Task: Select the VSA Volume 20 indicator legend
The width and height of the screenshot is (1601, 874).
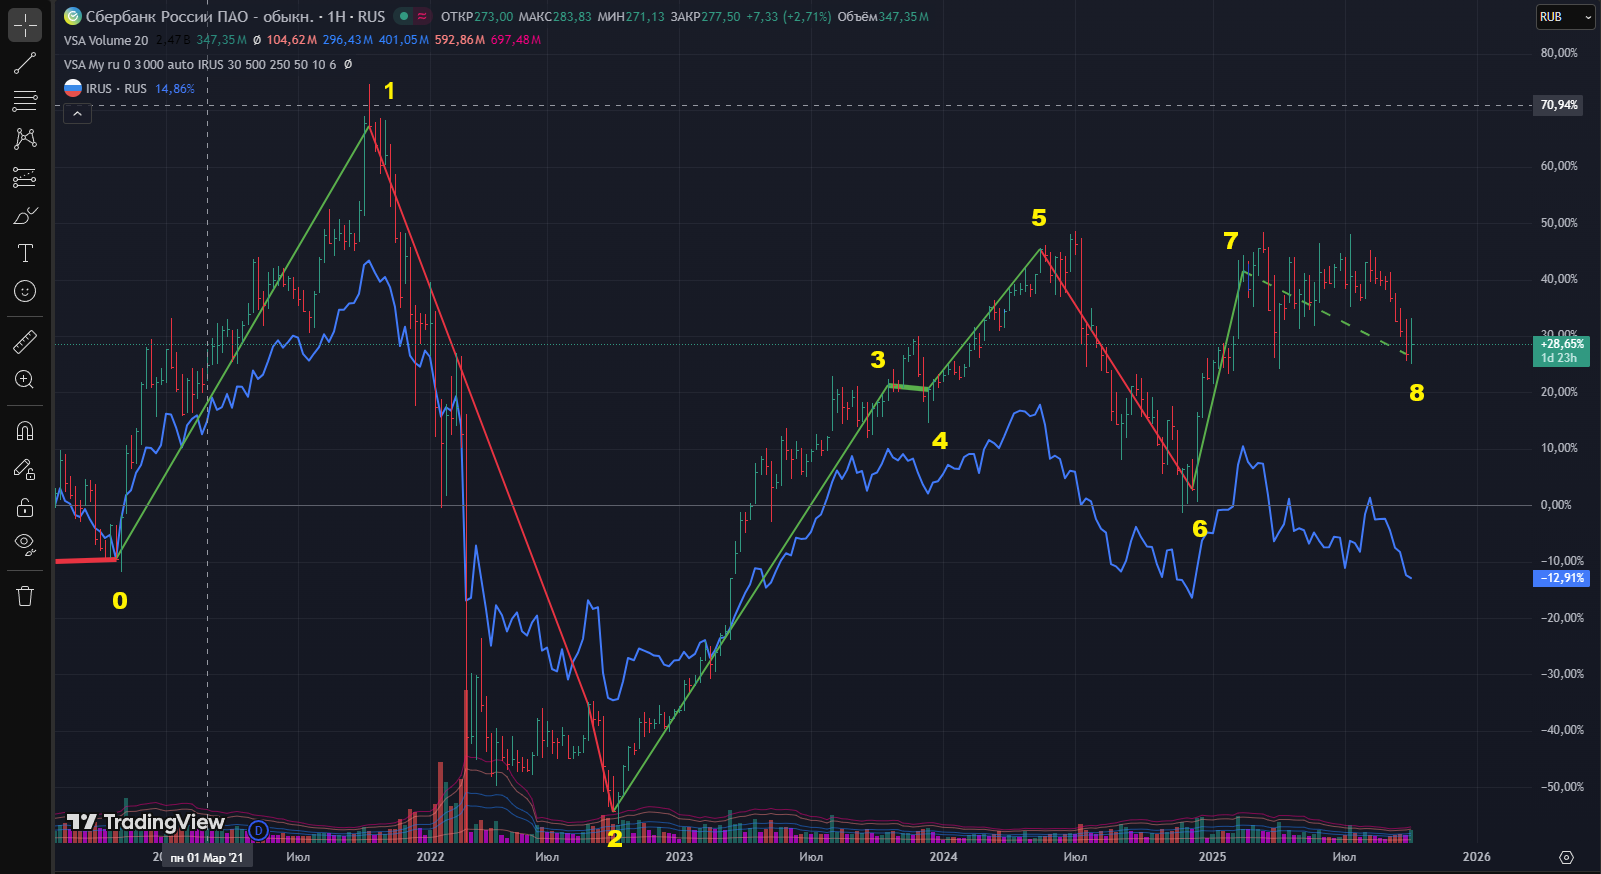Action: pos(106,40)
